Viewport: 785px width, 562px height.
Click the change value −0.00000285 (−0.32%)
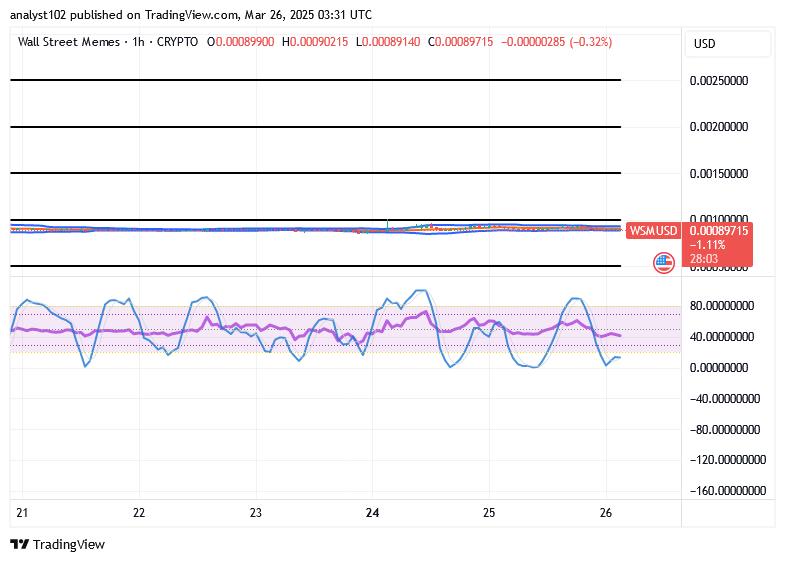(x=556, y=42)
